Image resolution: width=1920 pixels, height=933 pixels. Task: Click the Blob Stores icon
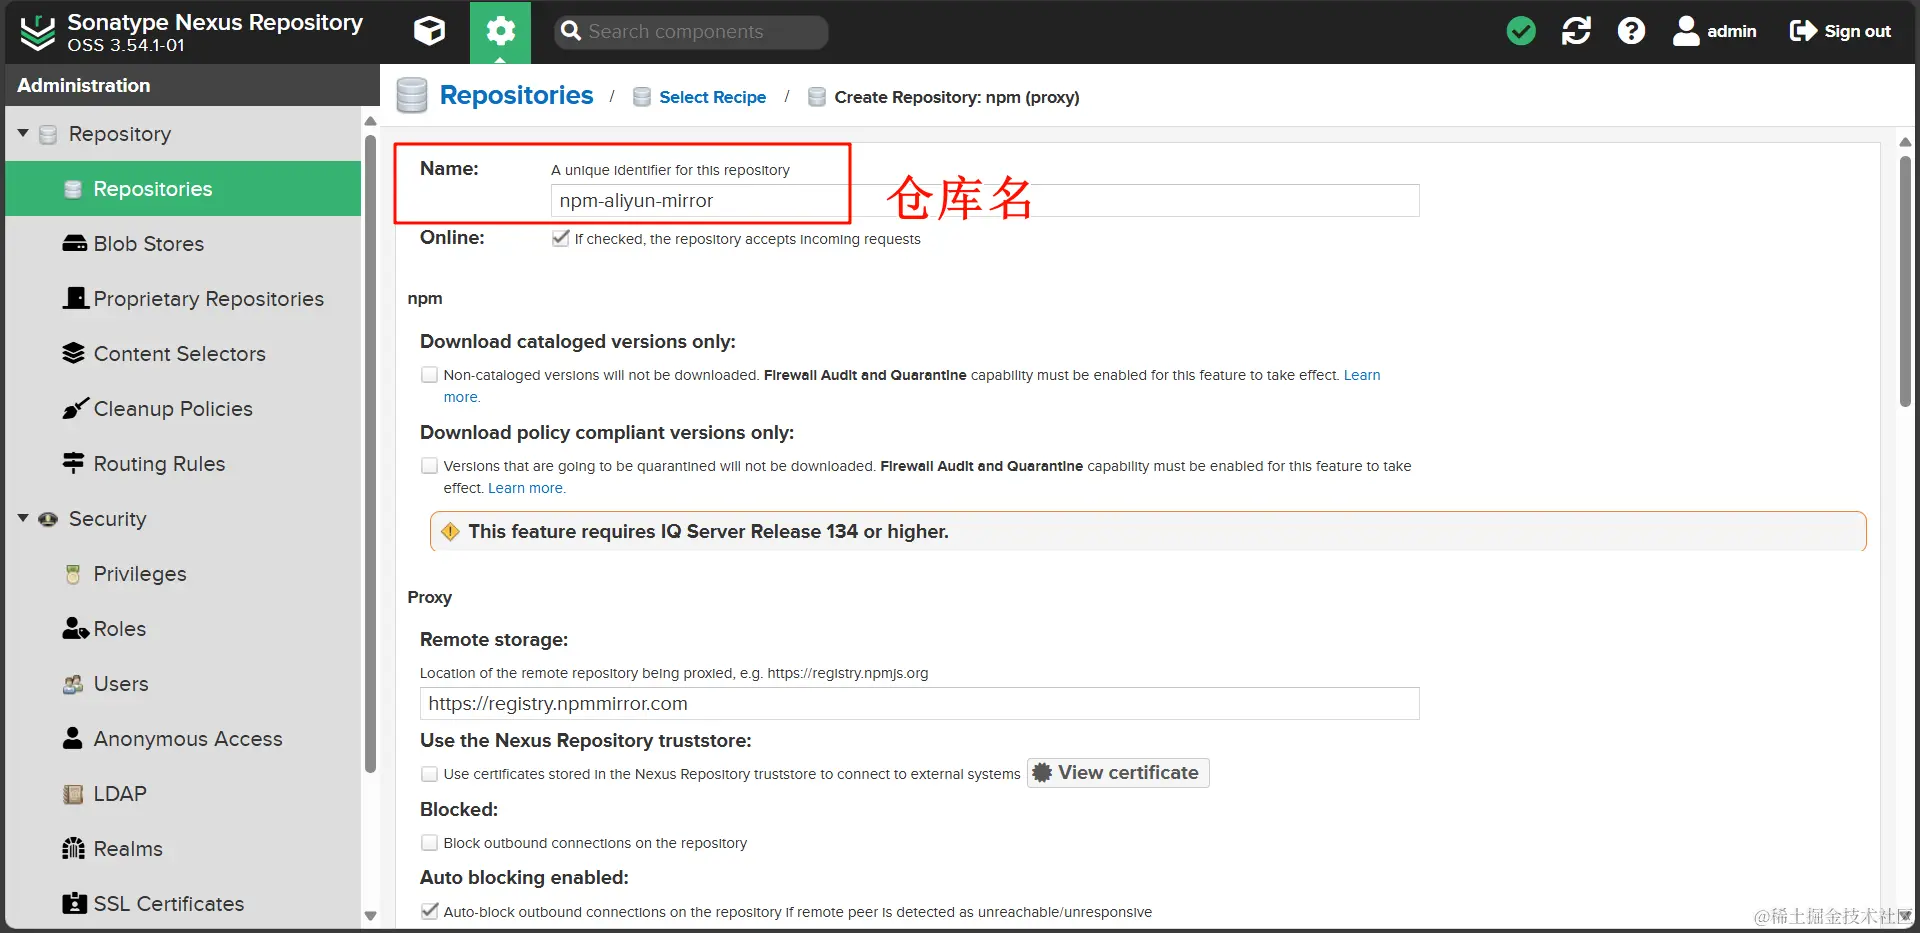click(x=75, y=244)
